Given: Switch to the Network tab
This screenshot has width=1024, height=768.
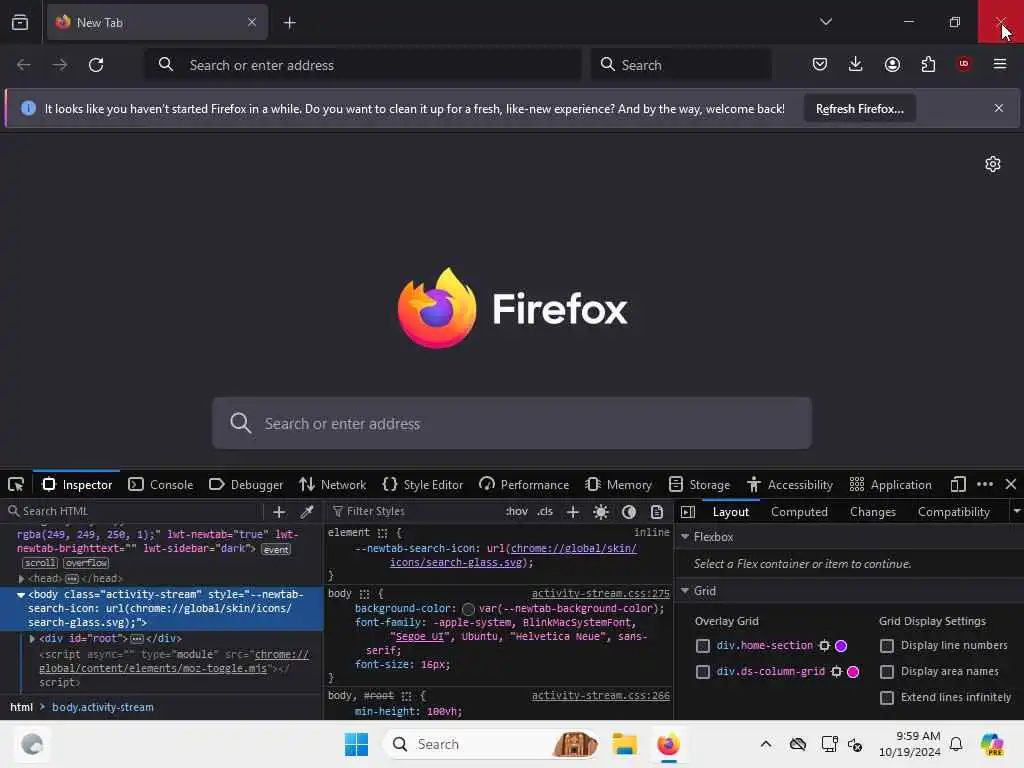Looking at the screenshot, I should point(332,485).
